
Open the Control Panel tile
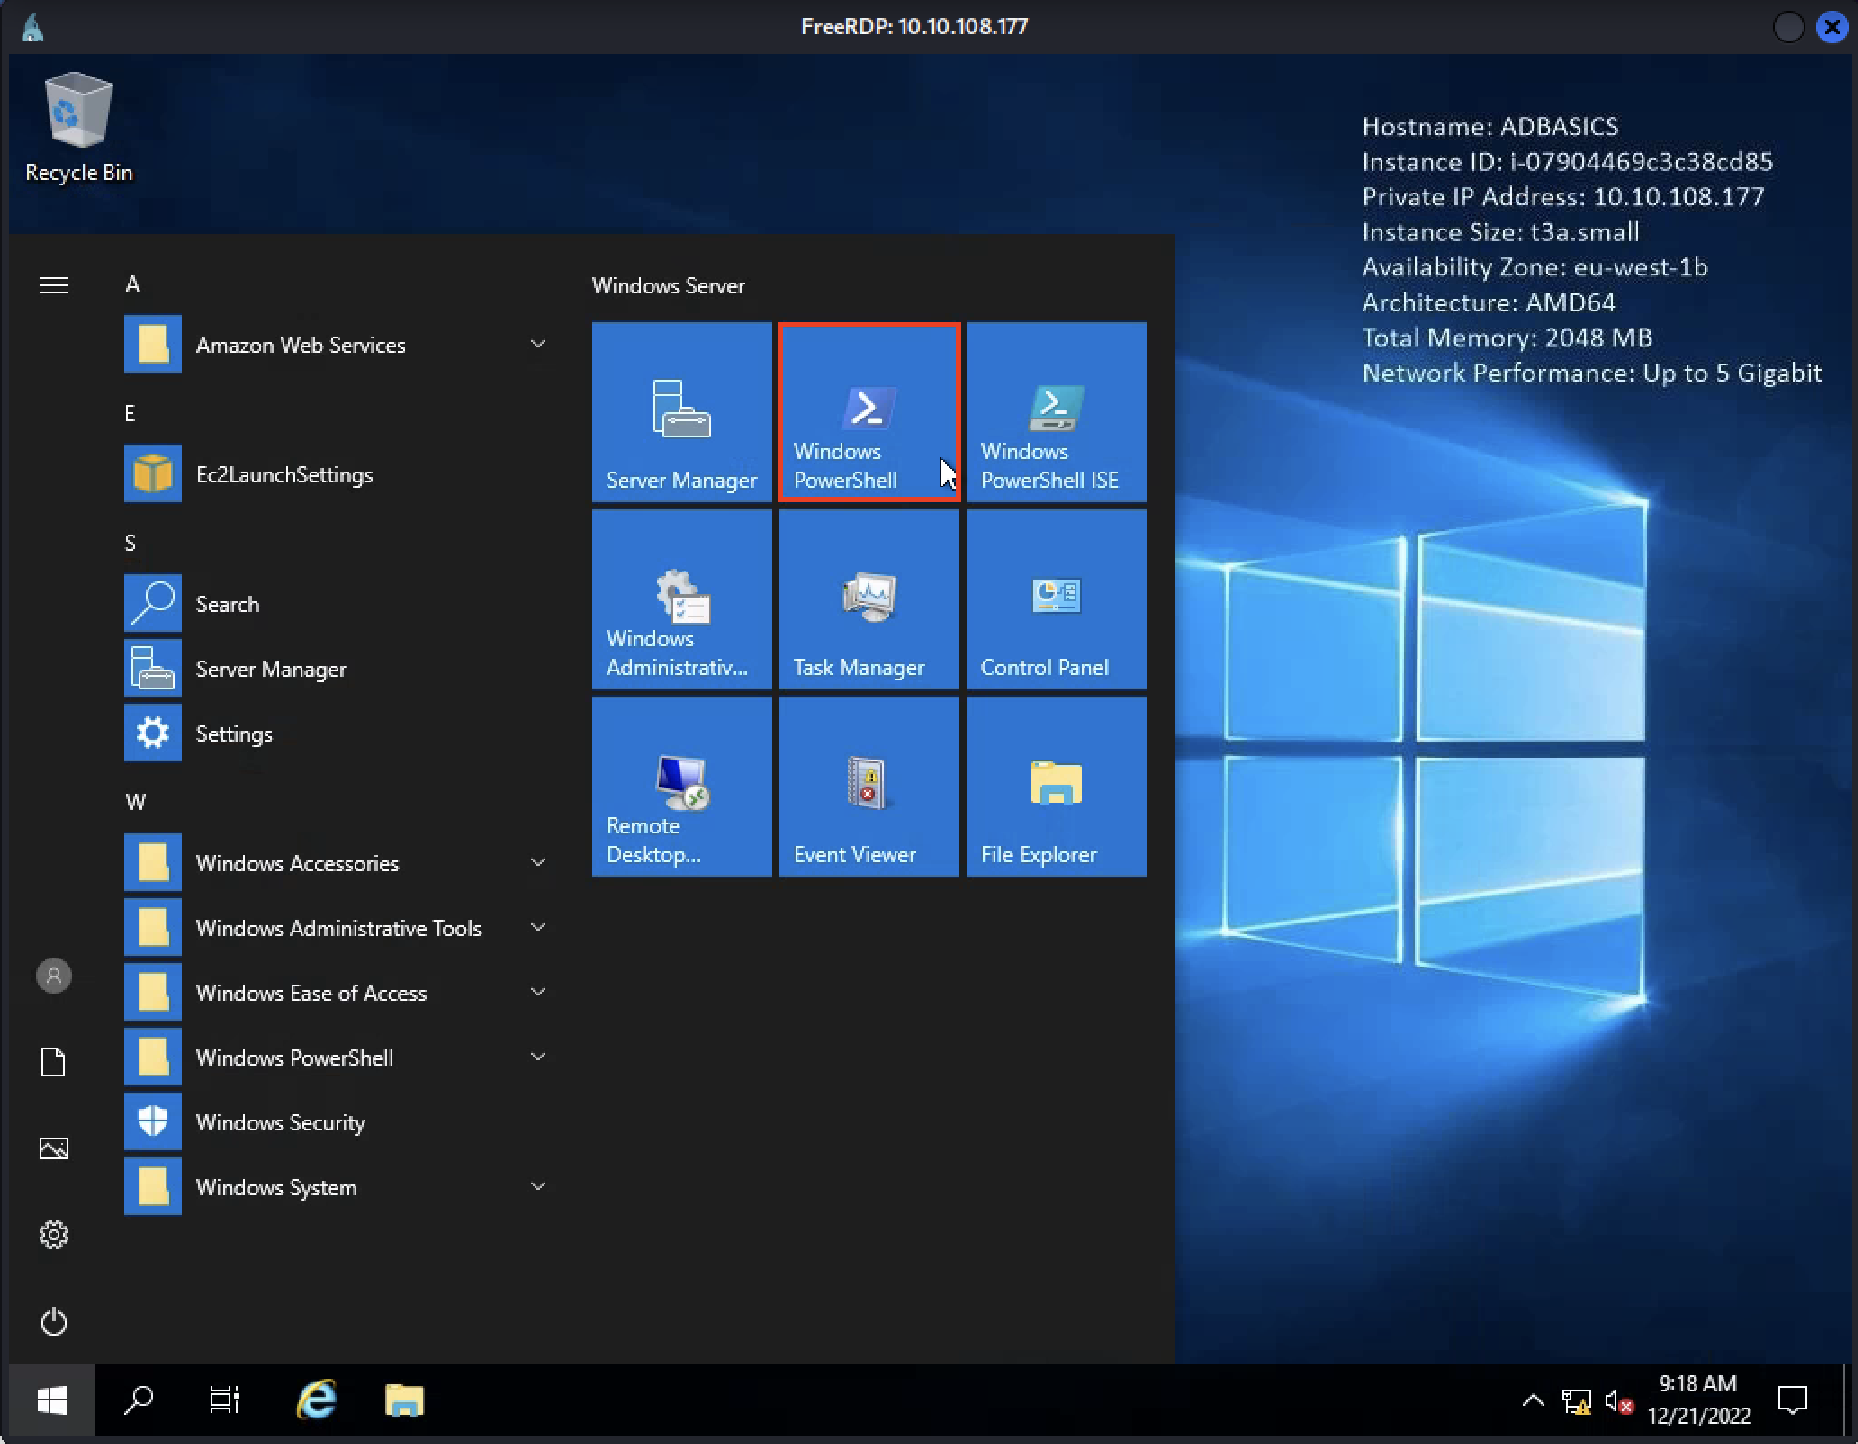(1056, 599)
